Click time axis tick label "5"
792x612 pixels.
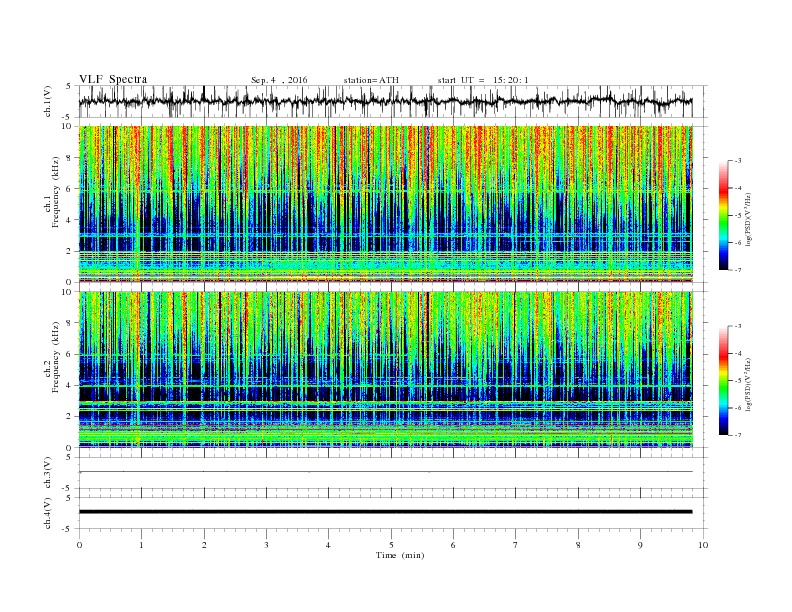391,545
